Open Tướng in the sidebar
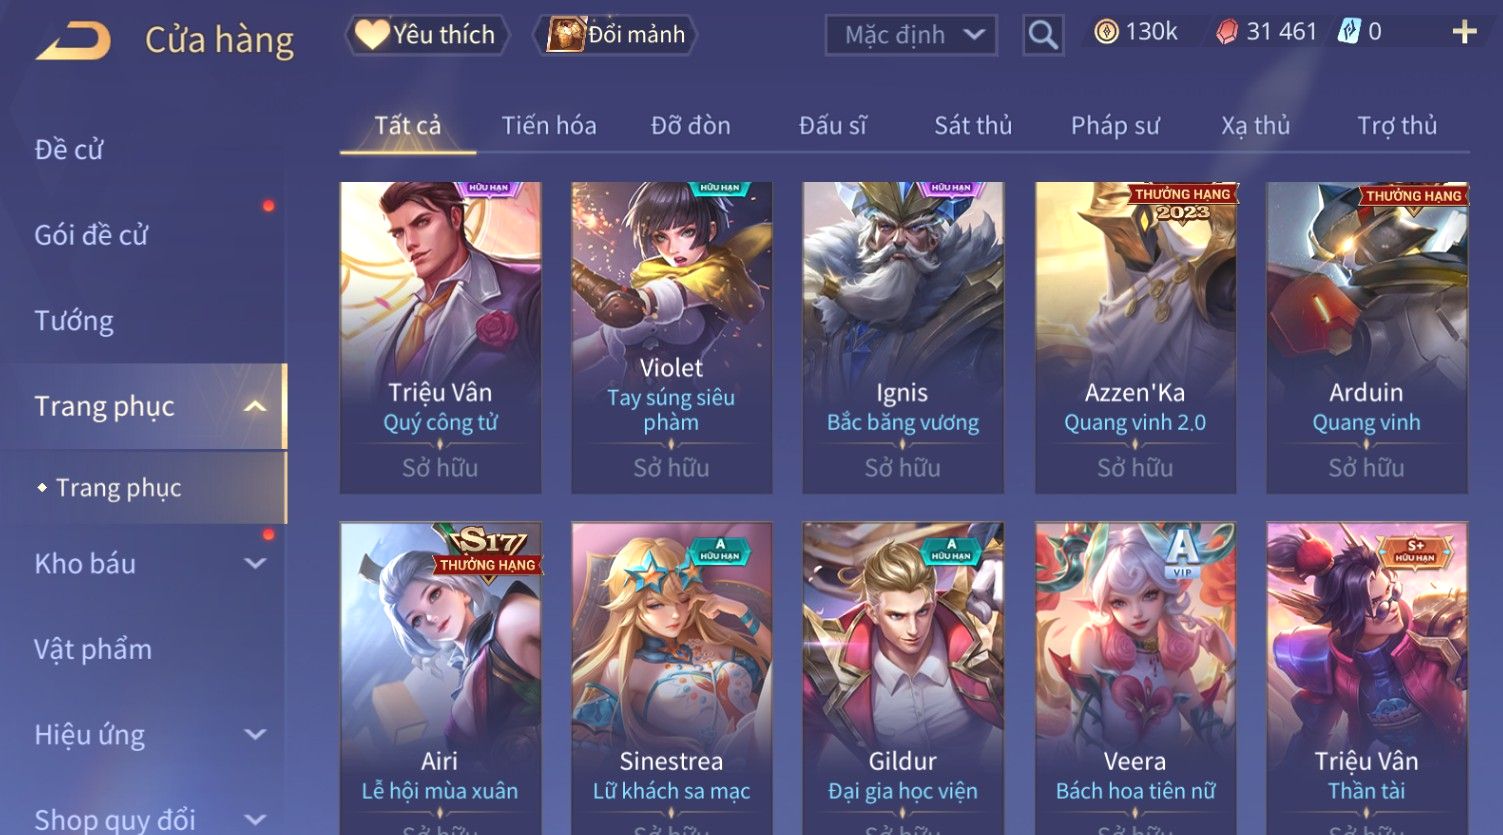The width and height of the screenshot is (1503, 835). 74,320
